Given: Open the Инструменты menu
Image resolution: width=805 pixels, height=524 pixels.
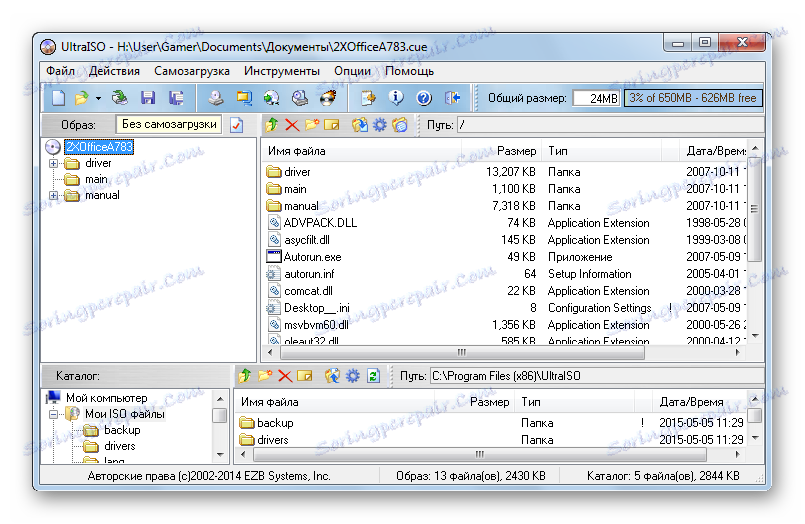Looking at the screenshot, I should coord(282,71).
